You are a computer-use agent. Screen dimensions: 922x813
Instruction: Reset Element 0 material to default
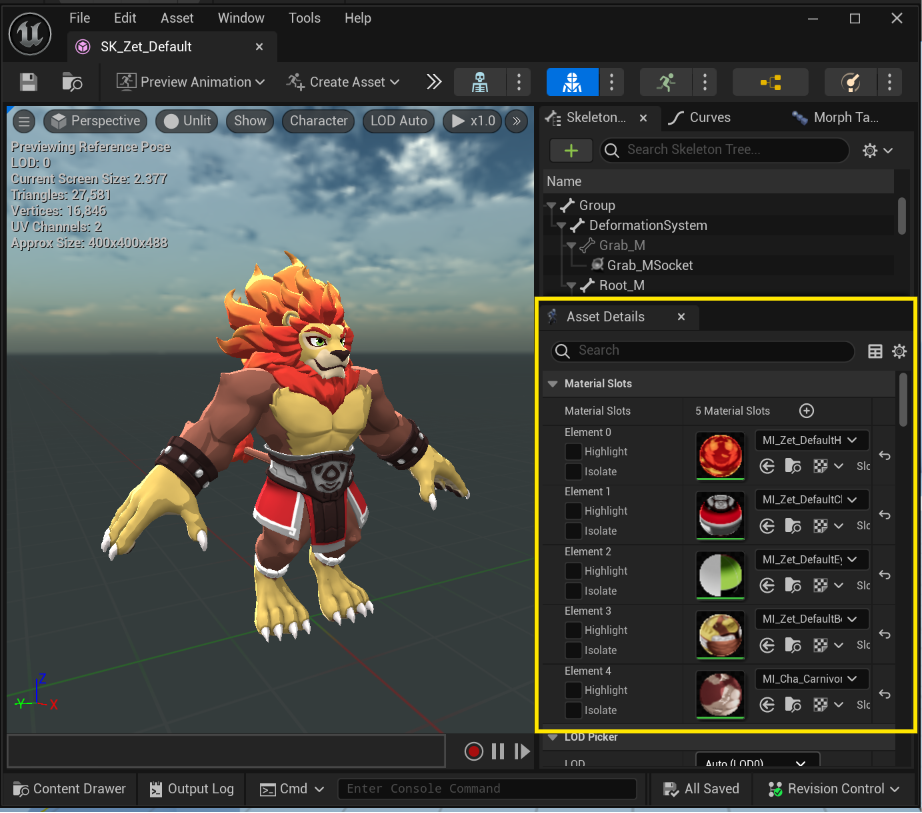(x=884, y=455)
